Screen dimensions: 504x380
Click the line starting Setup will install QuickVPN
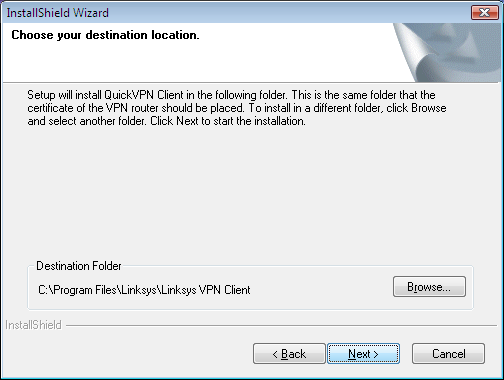click(x=231, y=95)
